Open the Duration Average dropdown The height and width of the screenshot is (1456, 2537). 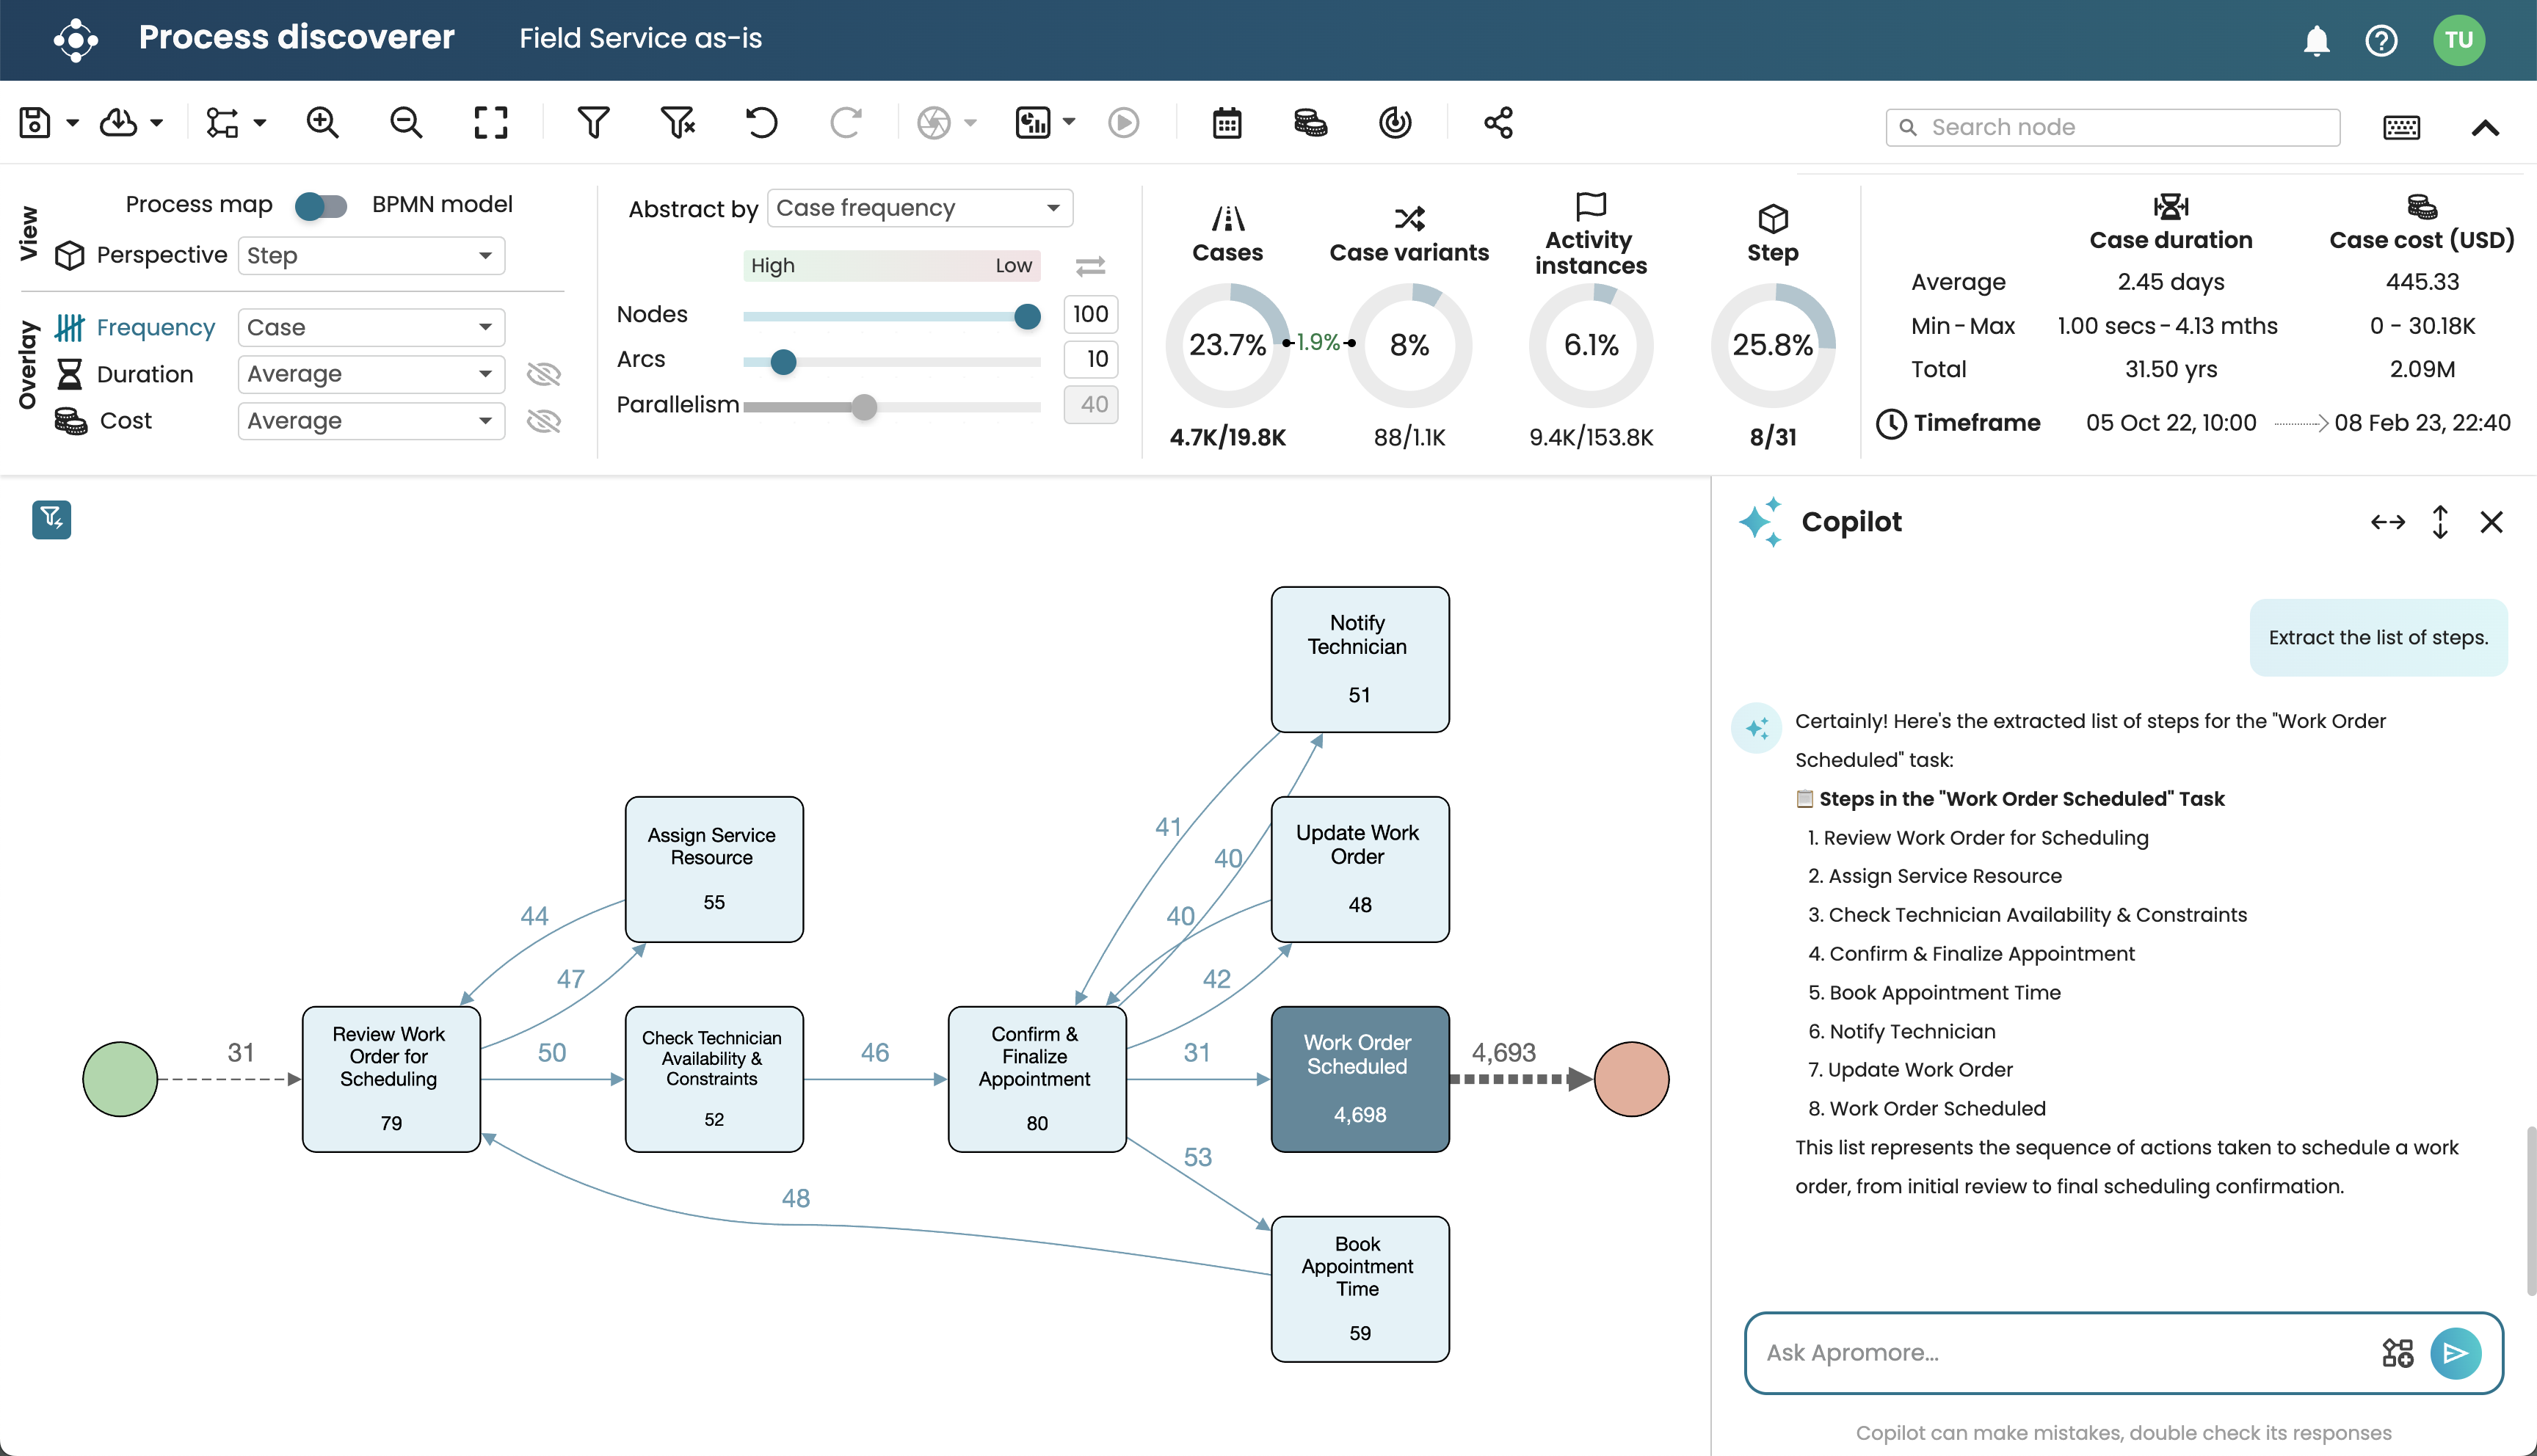371,374
